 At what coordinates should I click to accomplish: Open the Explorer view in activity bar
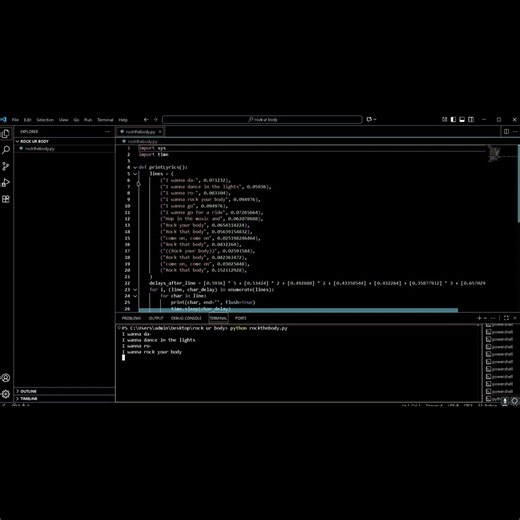(6, 134)
